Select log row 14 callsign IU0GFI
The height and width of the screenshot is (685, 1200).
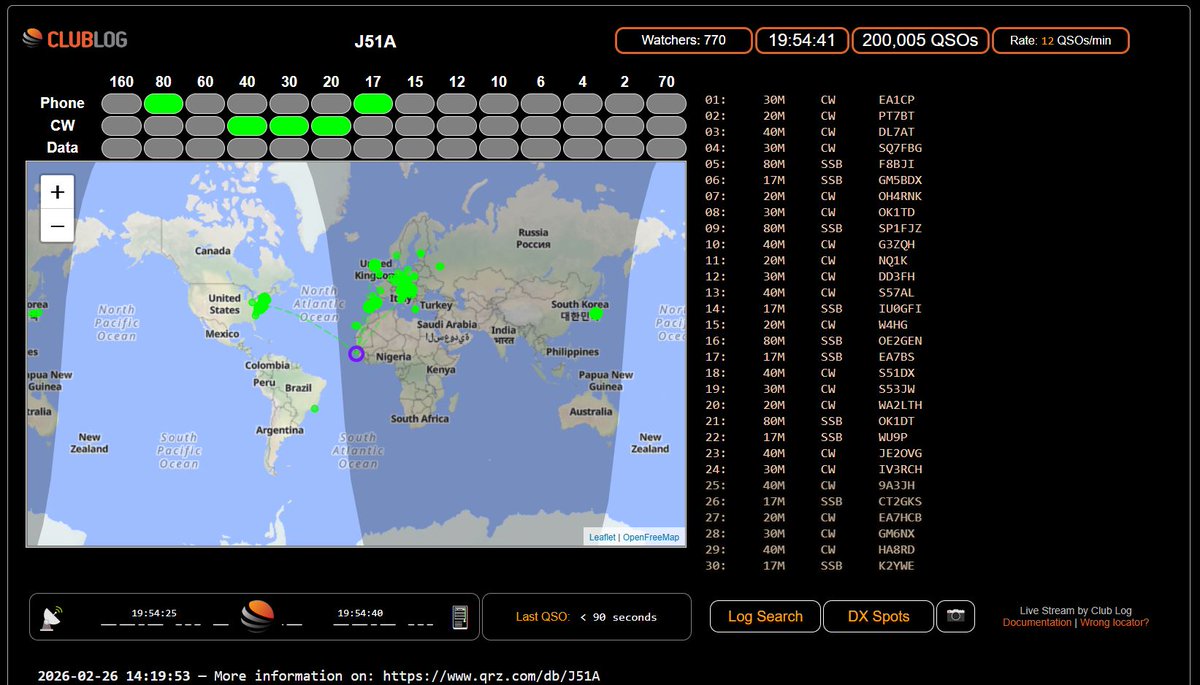(901, 309)
